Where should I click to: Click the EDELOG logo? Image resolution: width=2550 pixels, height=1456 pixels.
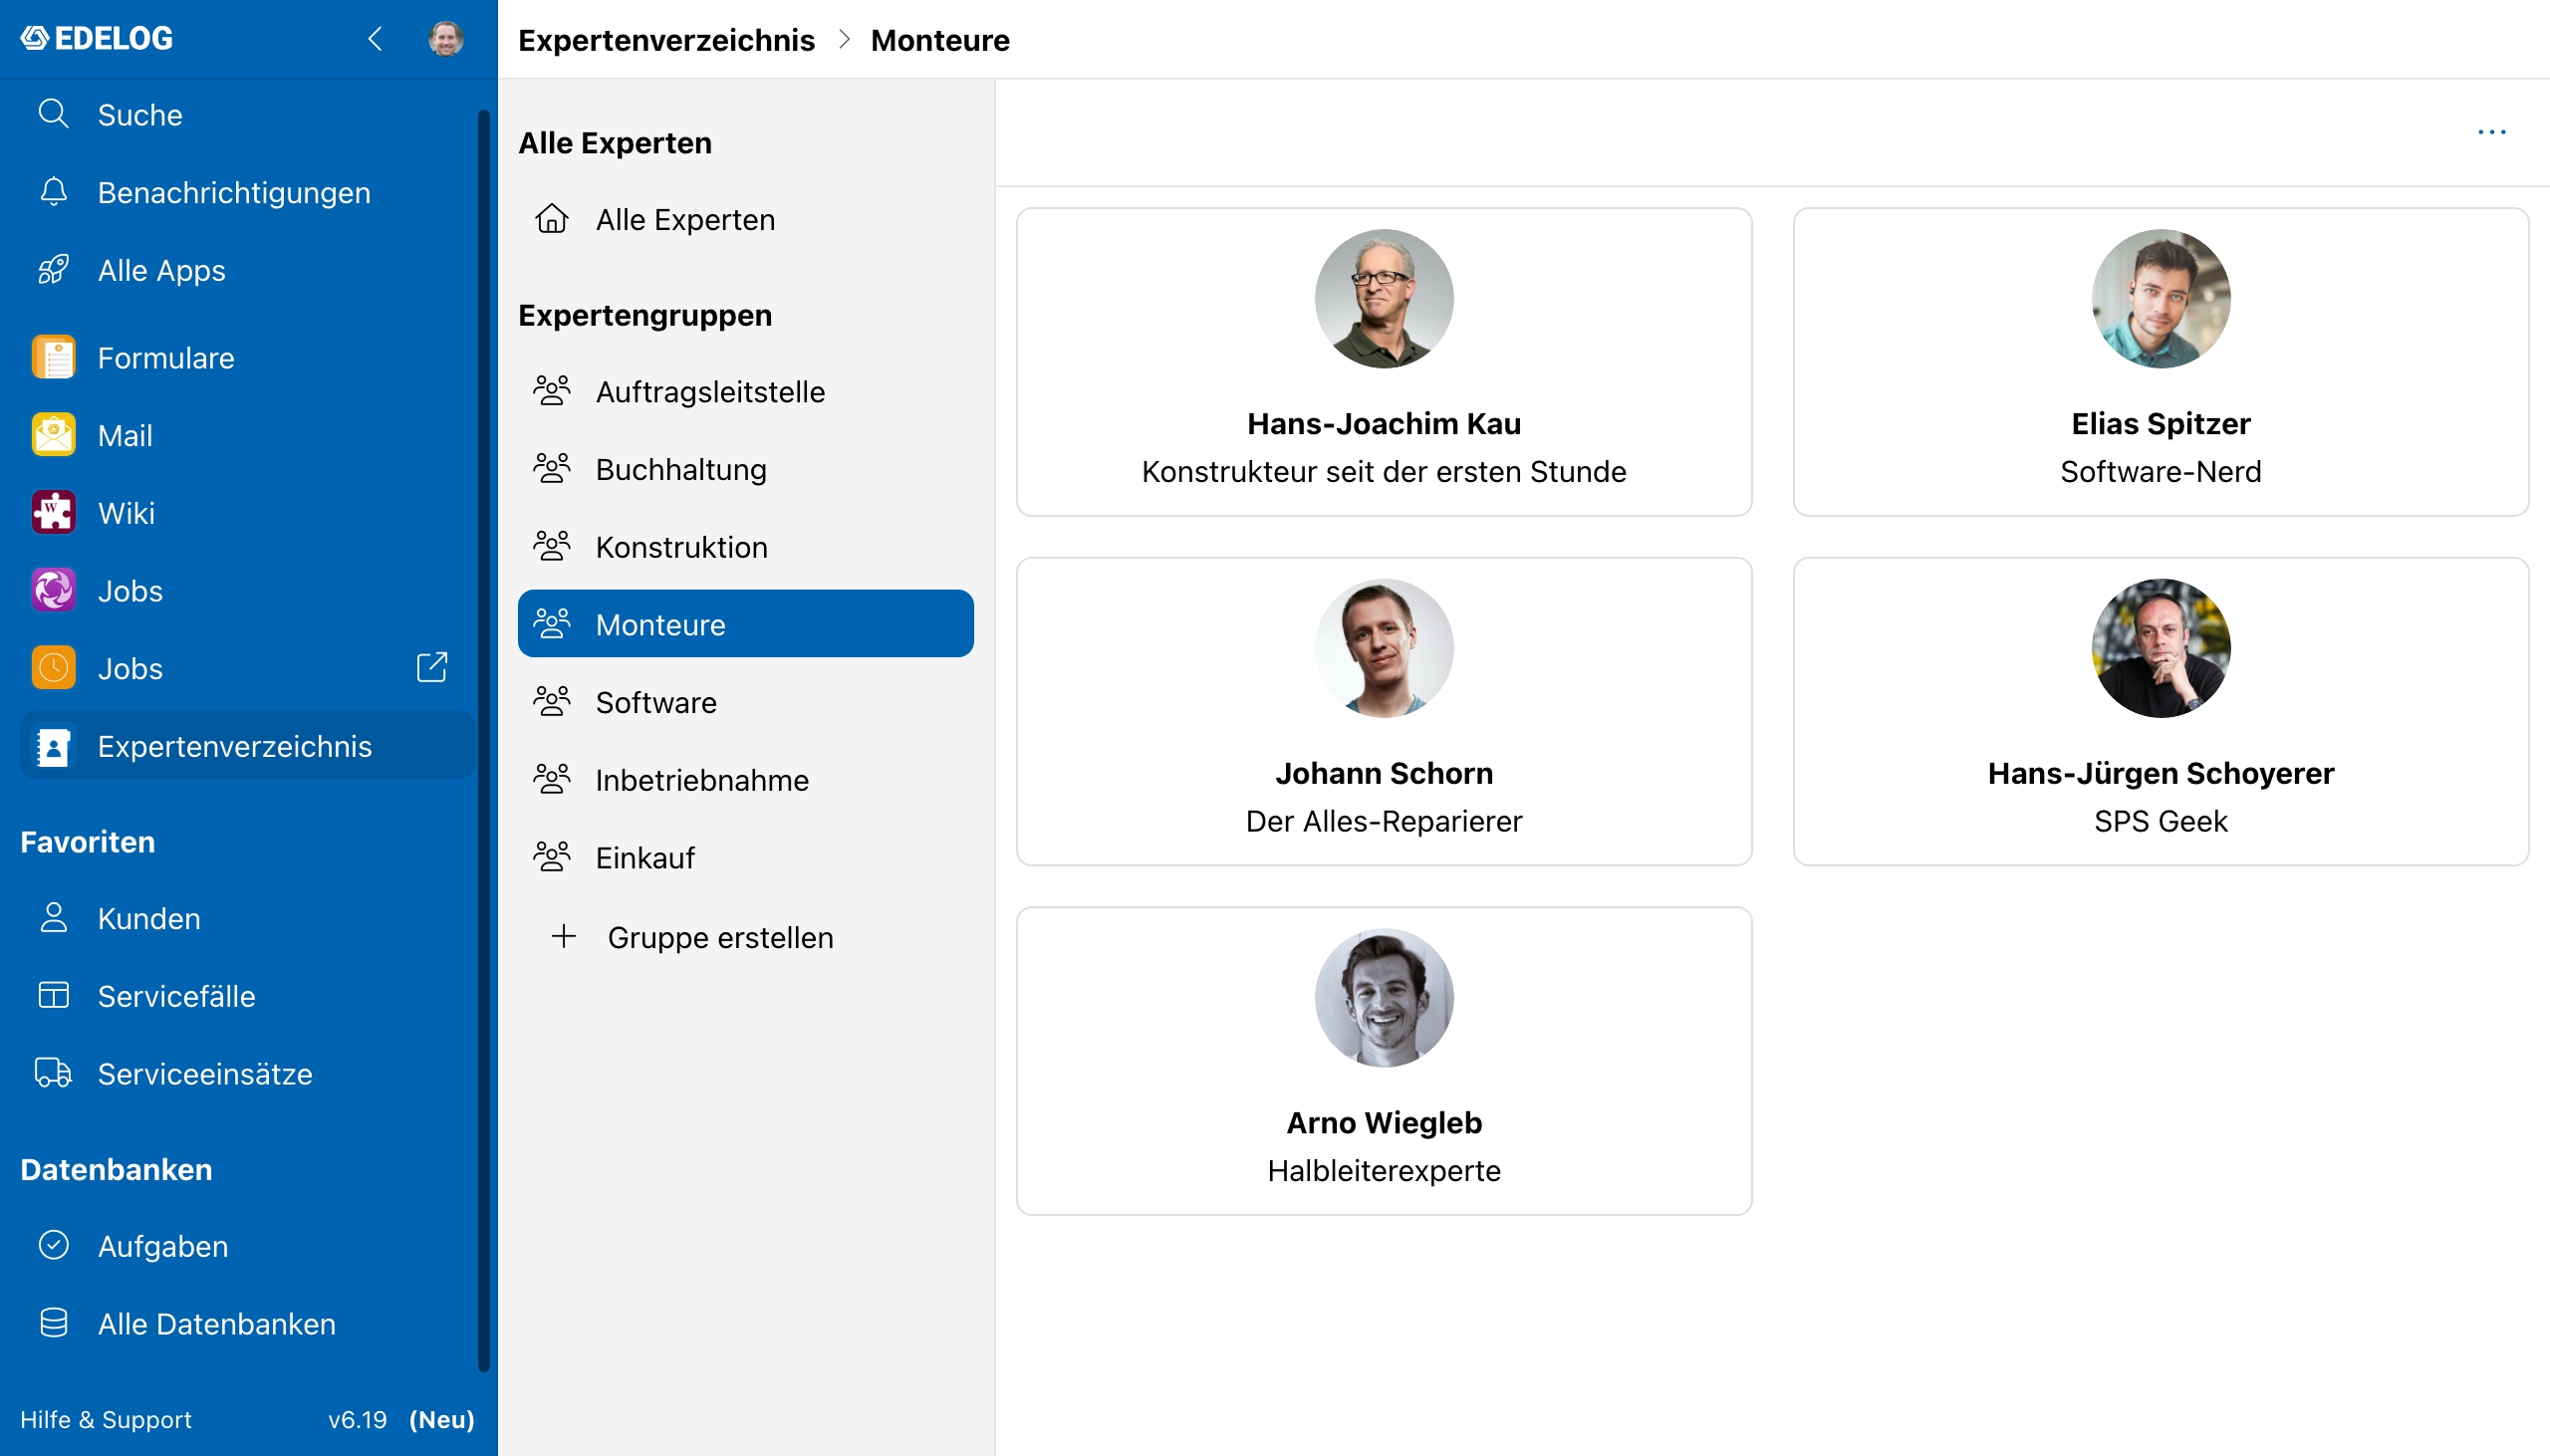(97, 38)
